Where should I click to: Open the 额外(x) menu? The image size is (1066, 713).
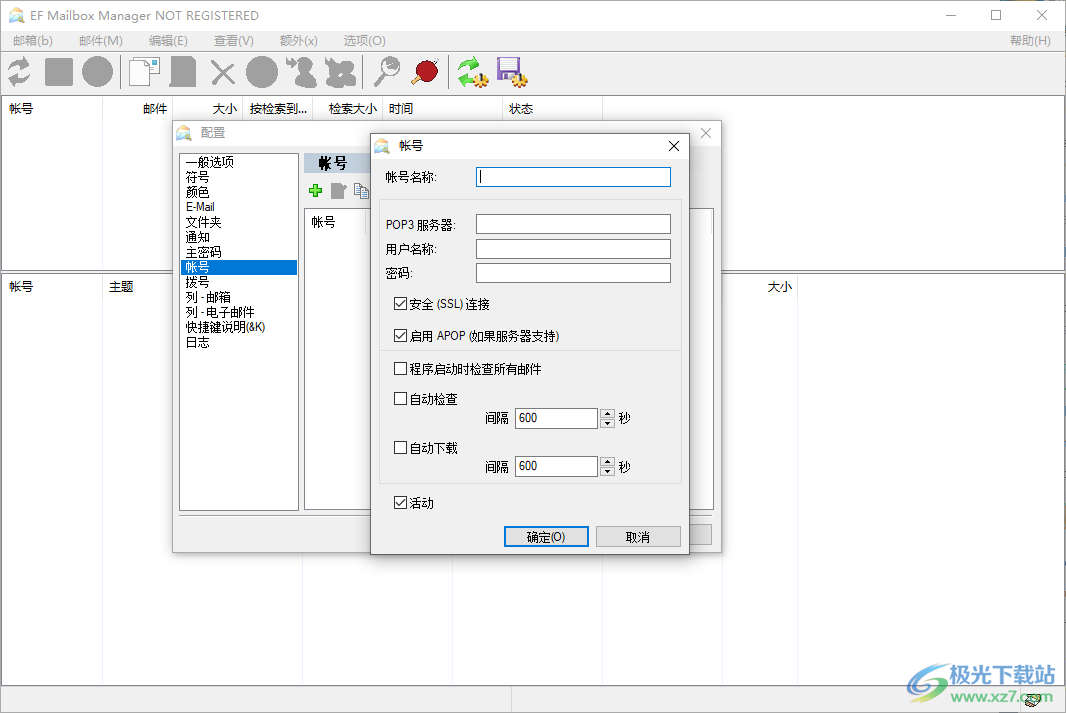pos(298,41)
